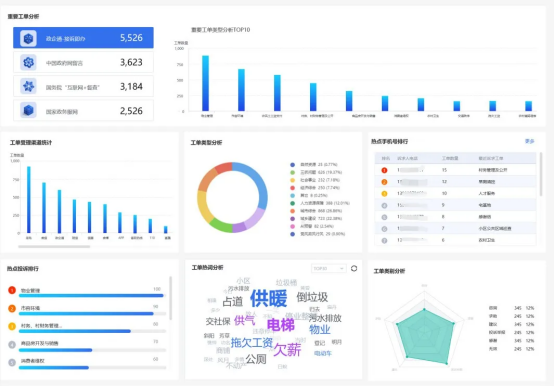Click the 供暖 word in the word cloud
This screenshot has height=386, width=554.
269,298
